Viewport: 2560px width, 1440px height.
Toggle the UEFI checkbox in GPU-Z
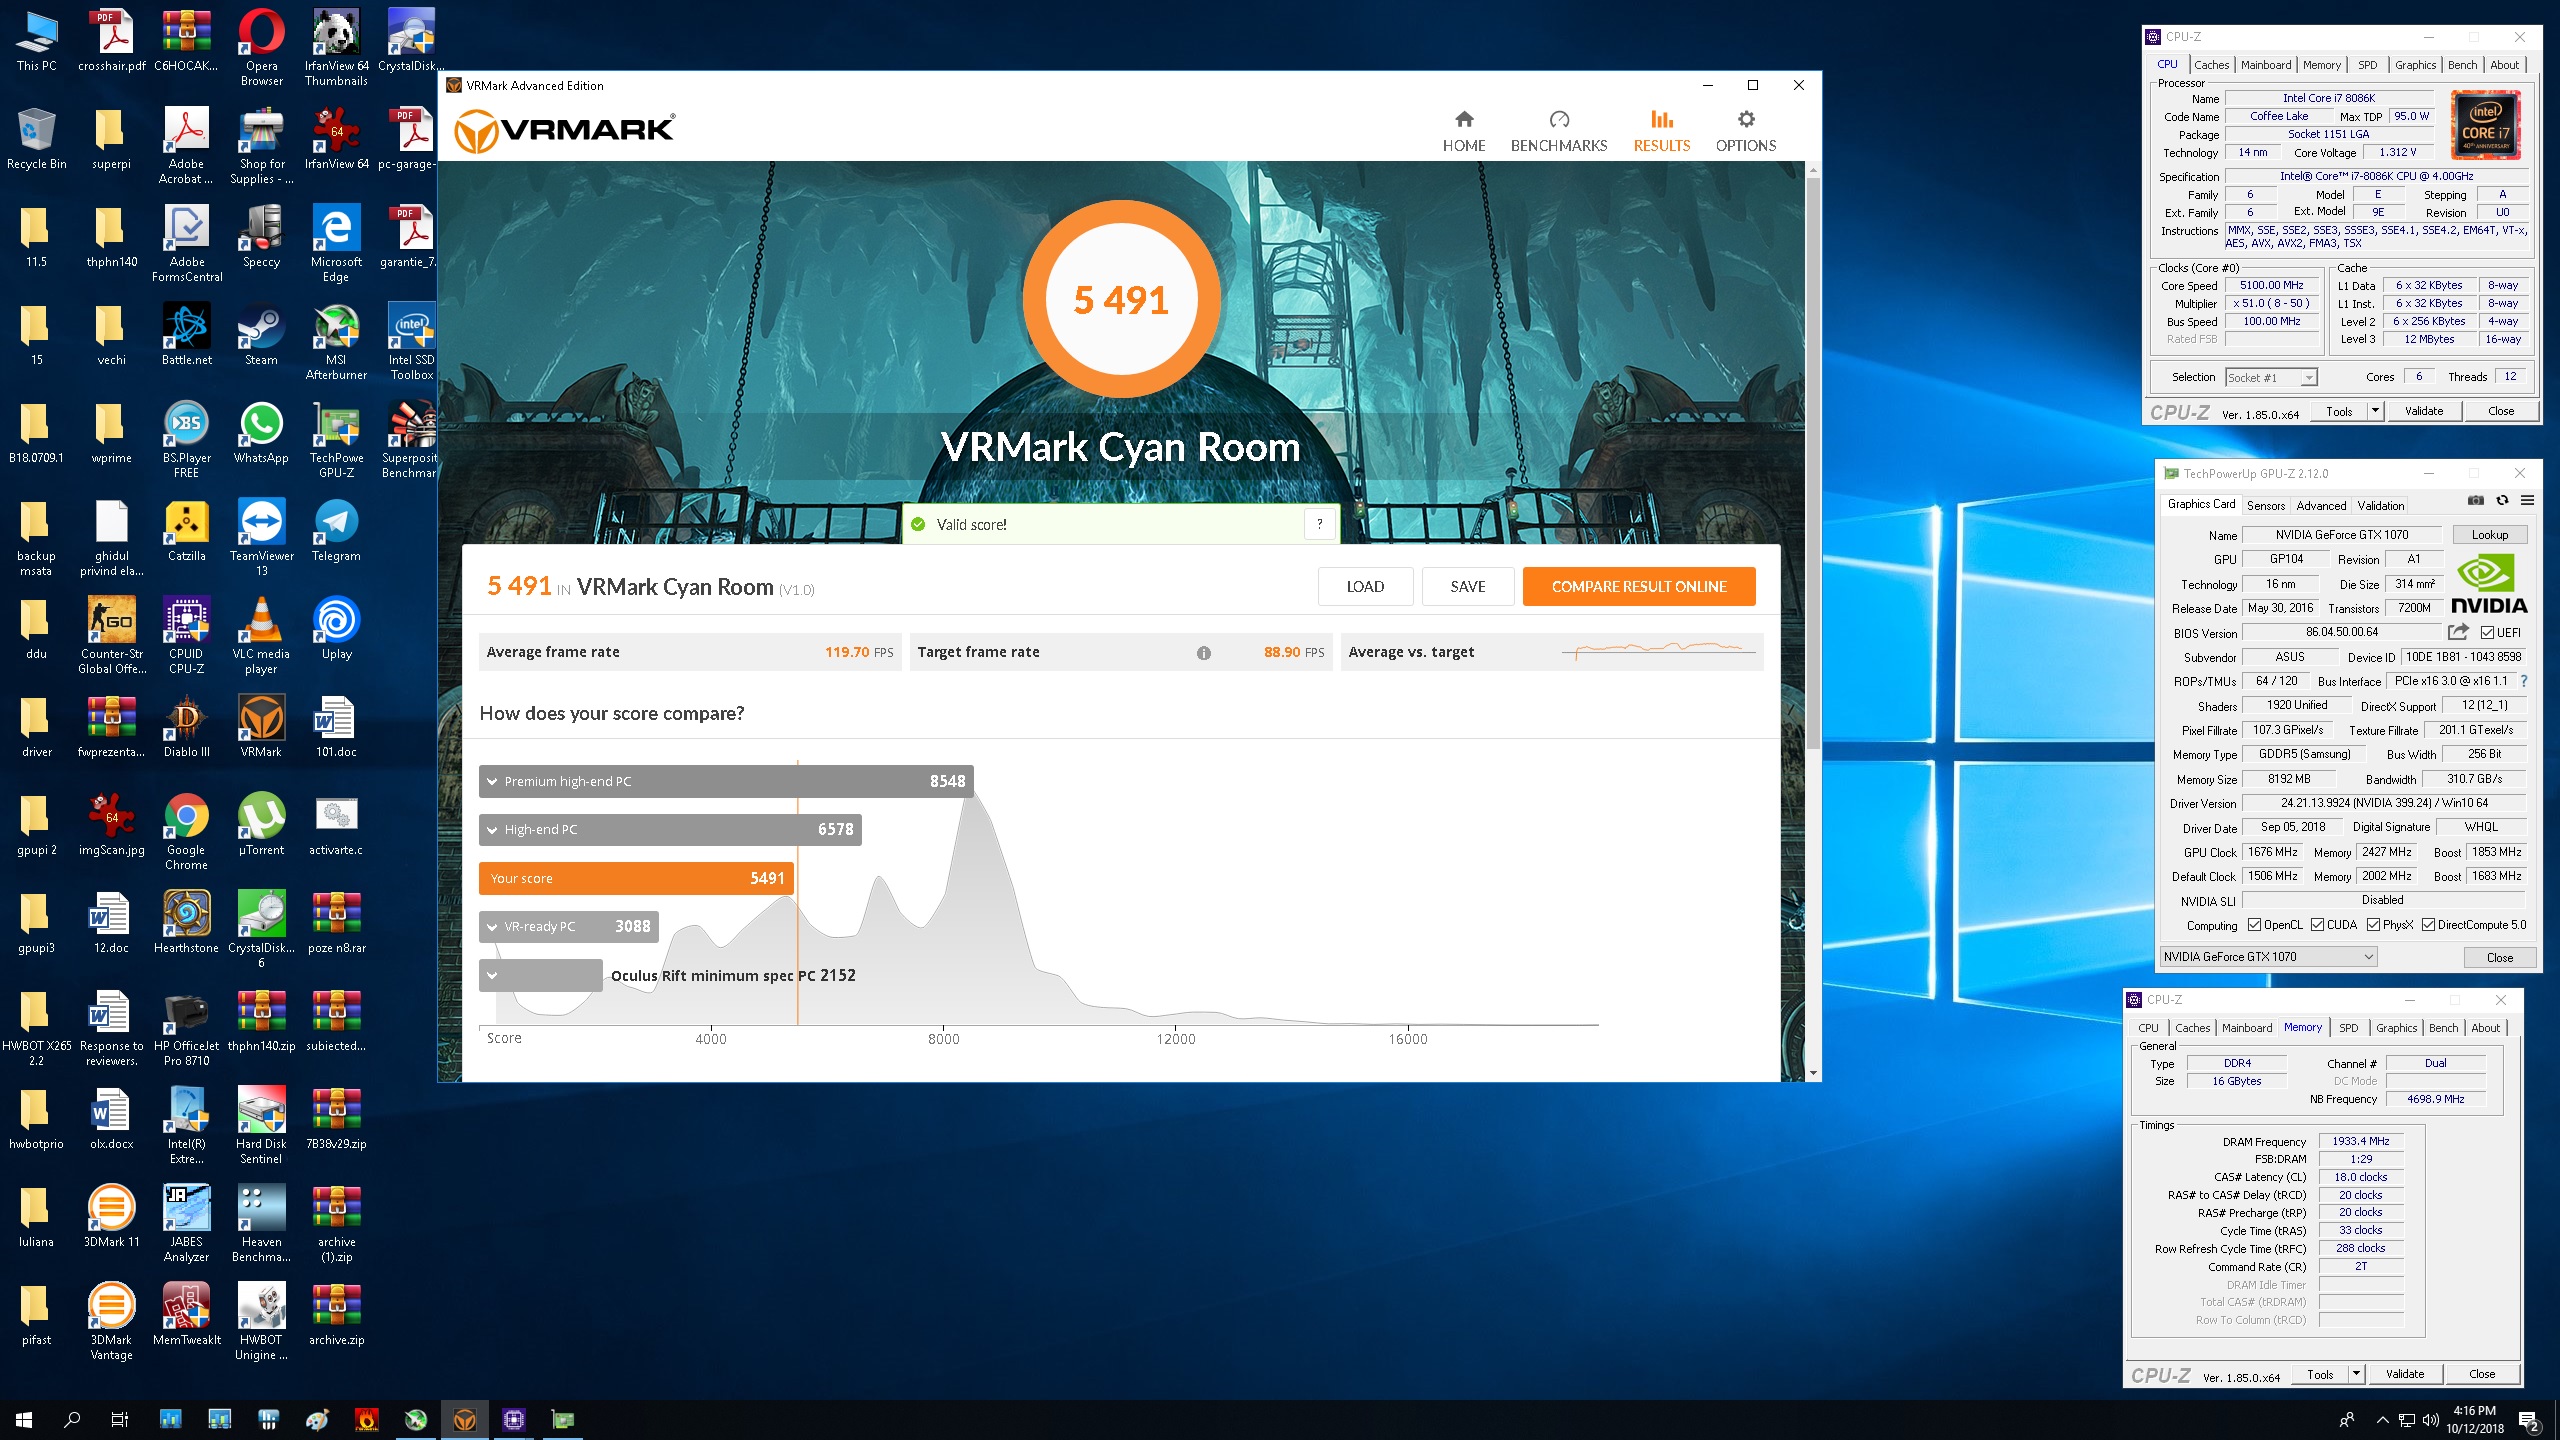click(2487, 632)
